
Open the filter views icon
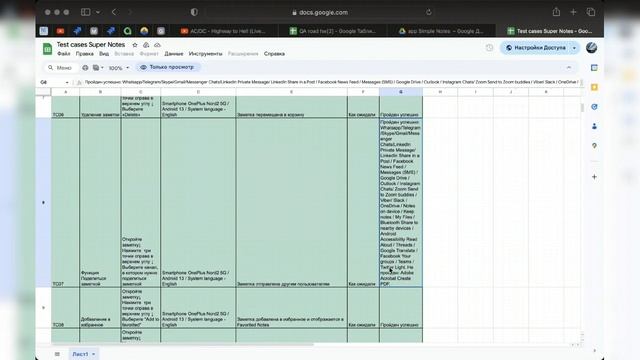pyautogui.click(x=96, y=68)
